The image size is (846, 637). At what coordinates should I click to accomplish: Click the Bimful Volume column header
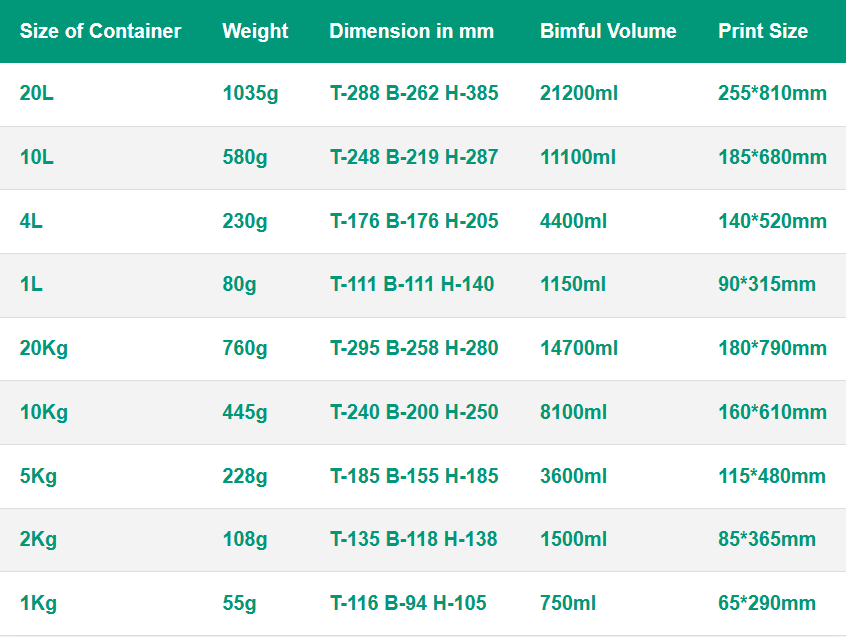pos(608,31)
